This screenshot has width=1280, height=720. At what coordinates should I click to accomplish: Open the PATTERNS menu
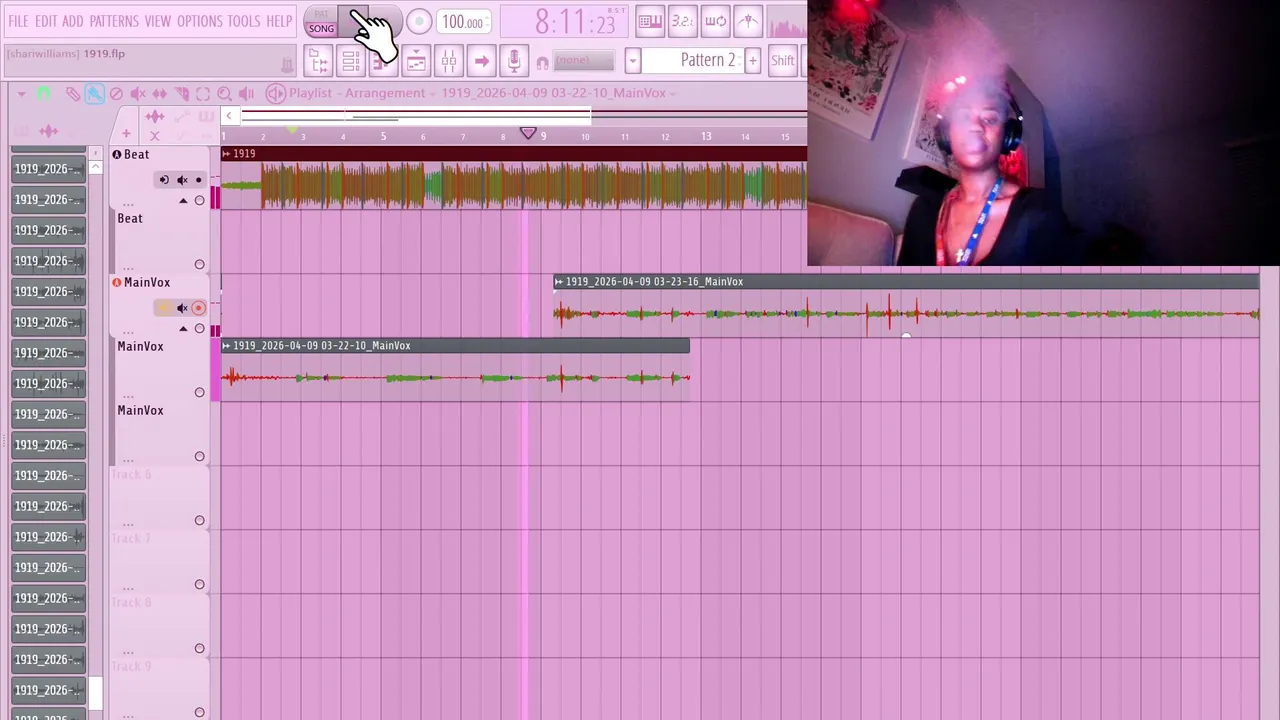[x=114, y=21]
